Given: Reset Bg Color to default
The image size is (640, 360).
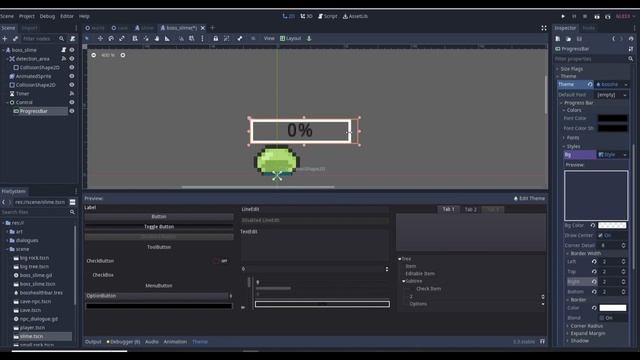Looking at the screenshot, I should click(x=593, y=225).
